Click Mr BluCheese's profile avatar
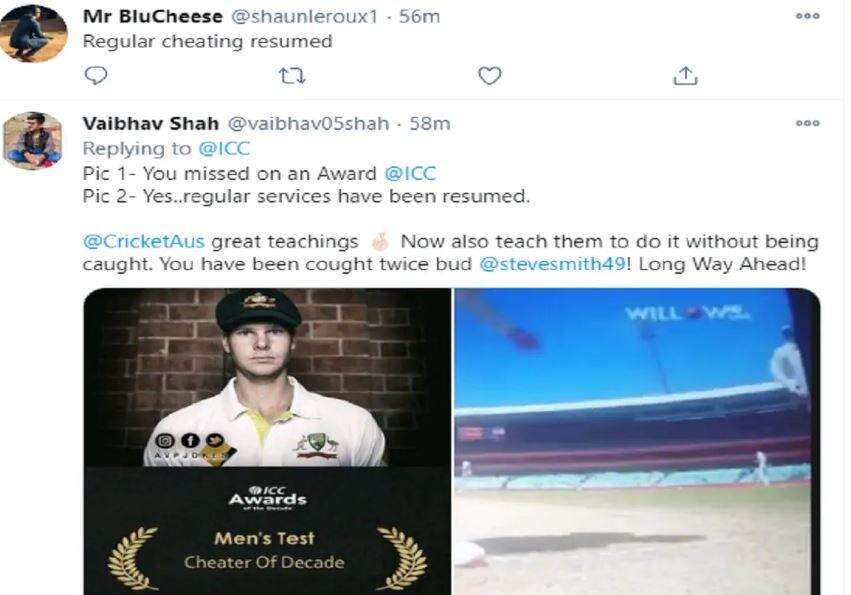This screenshot has width=851, height=595. (33, 25)
